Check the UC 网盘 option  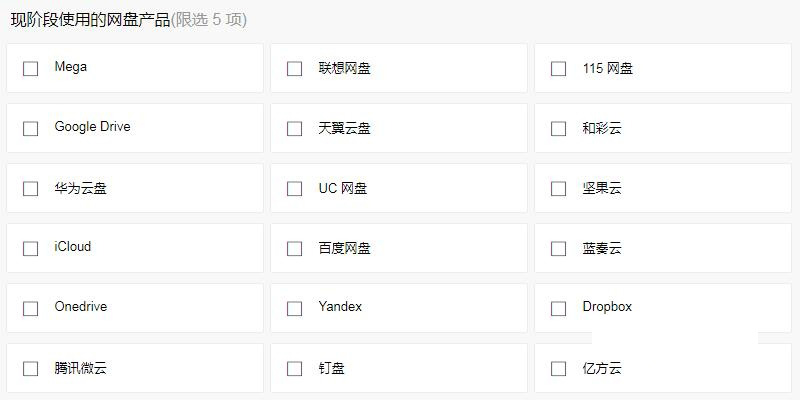[x=294, y=189]
